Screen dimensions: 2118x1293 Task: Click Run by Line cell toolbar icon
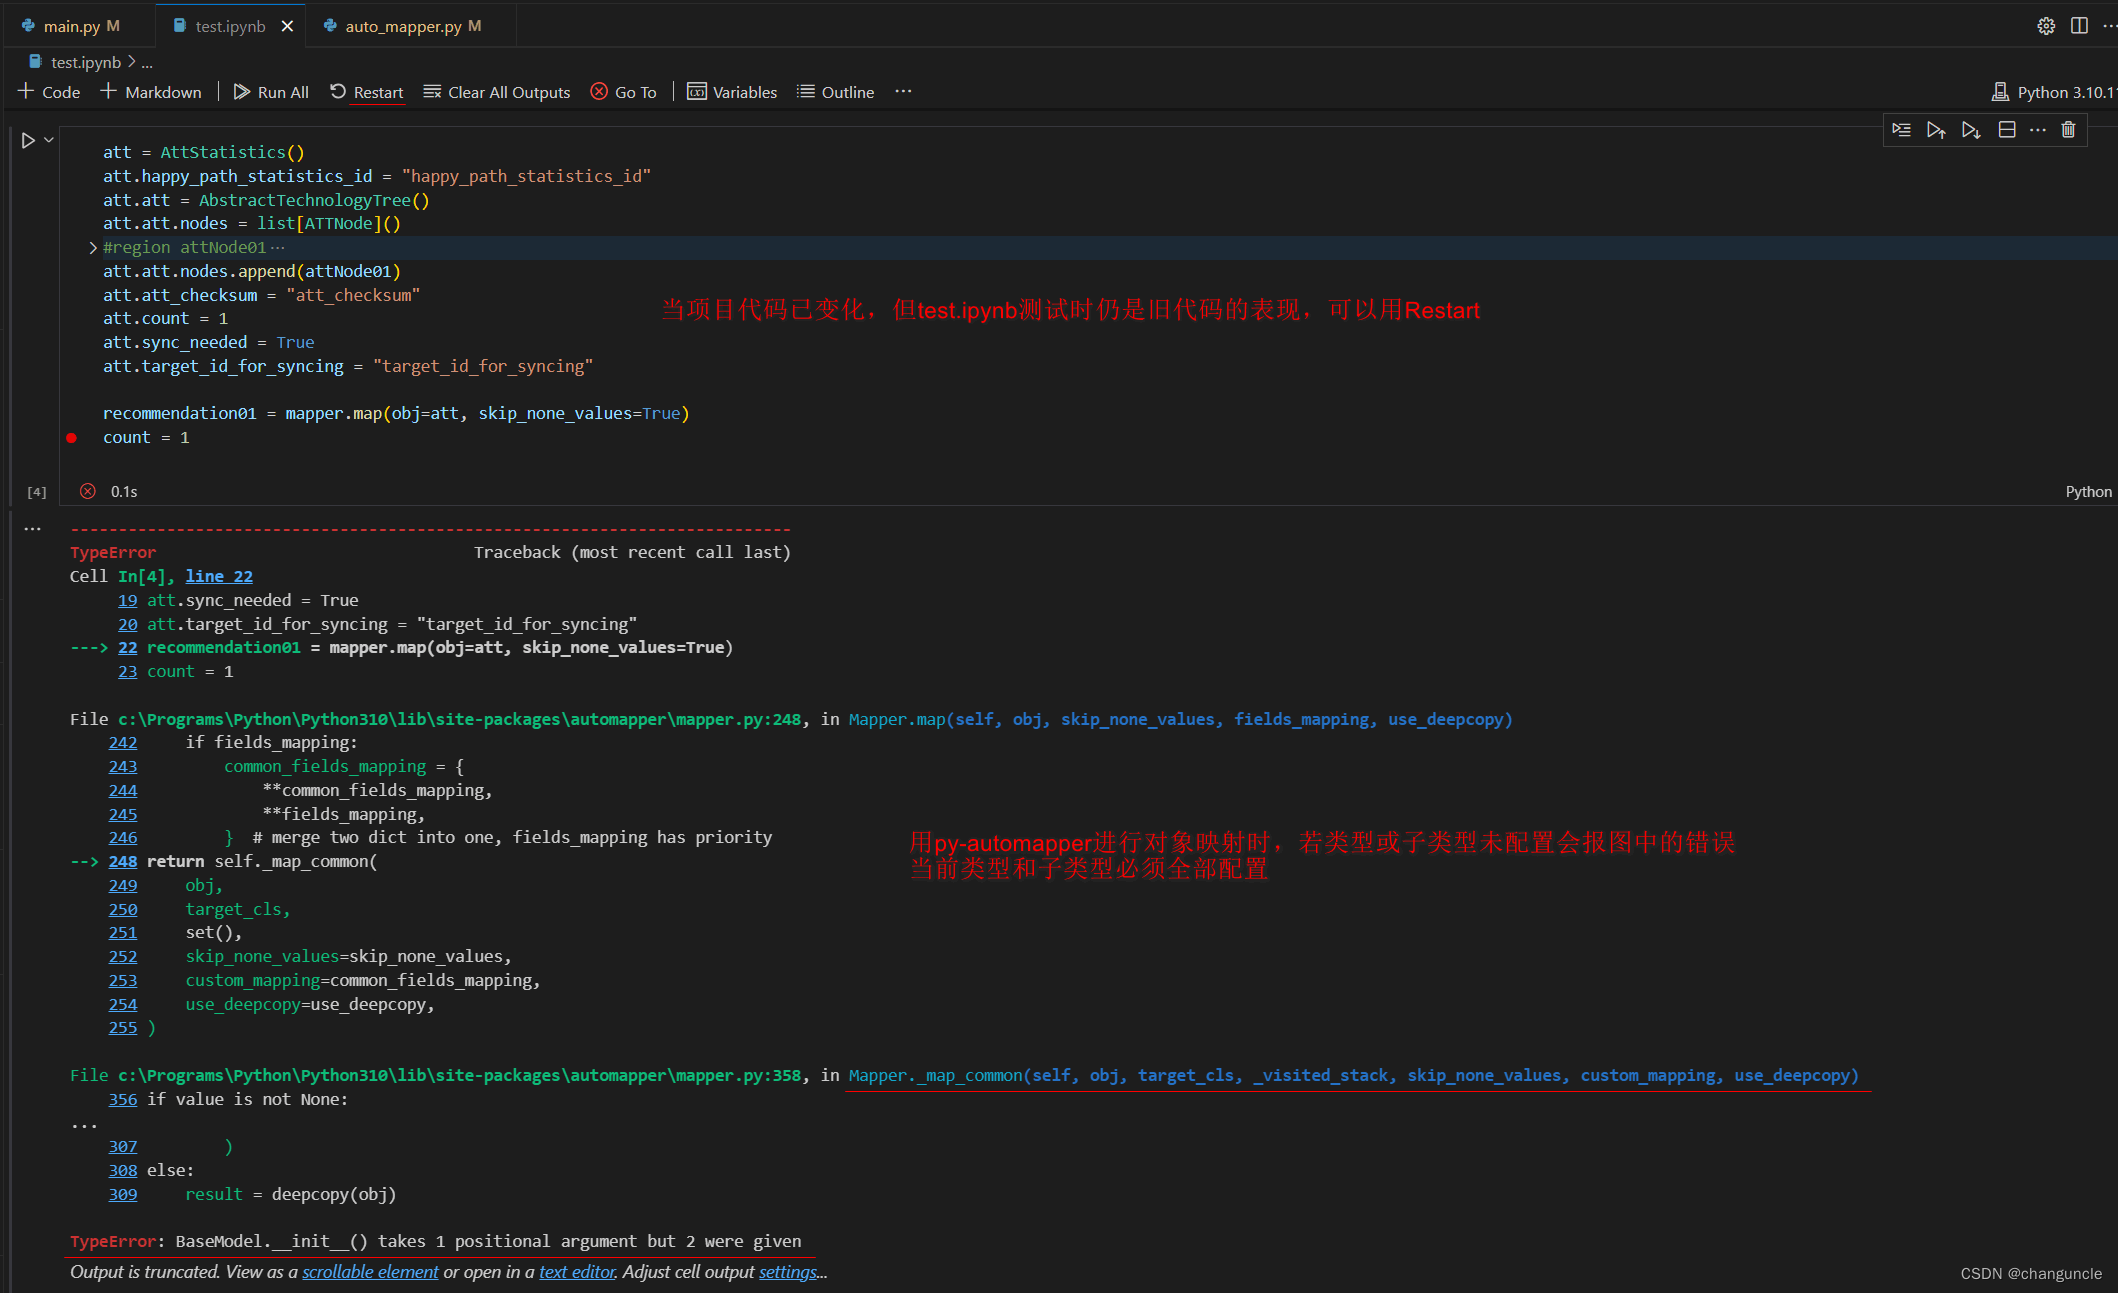[x=1902, y=130]
